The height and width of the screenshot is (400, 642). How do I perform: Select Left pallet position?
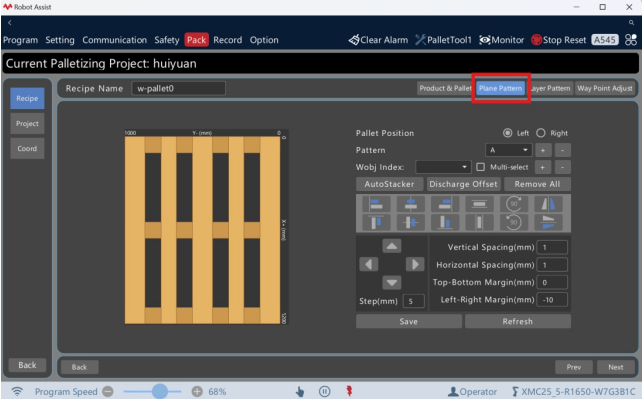click(x=507, y=133)
